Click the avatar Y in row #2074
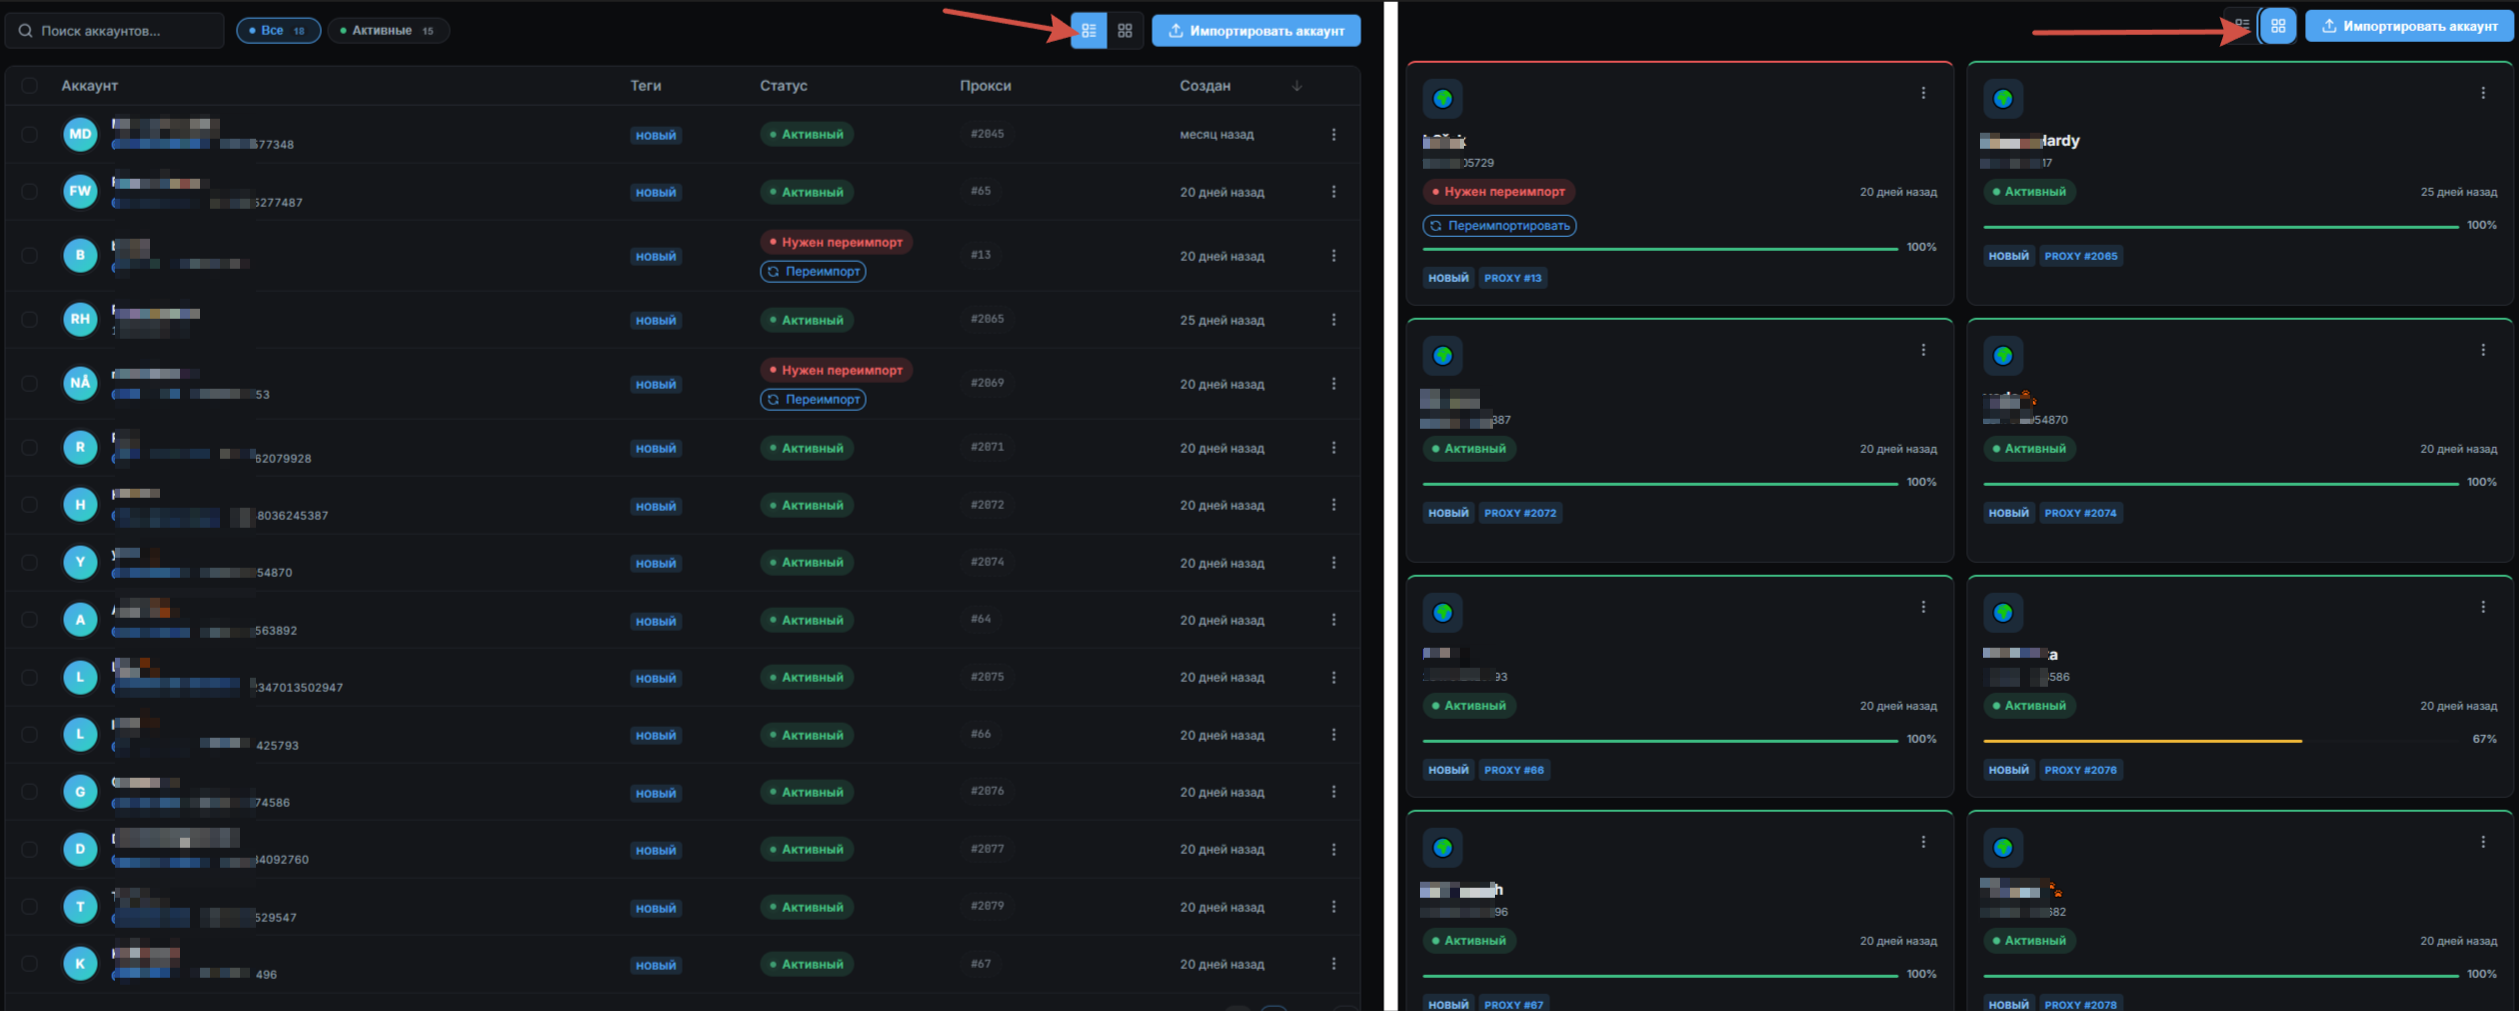This screenshot has width=2519, height=1011. coord(80,562)
